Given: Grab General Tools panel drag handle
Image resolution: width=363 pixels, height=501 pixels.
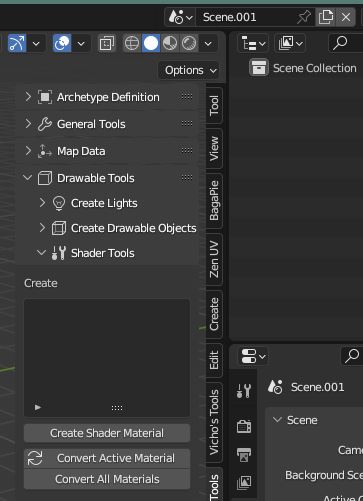Looking at the screenshot, I should point(187,124).
